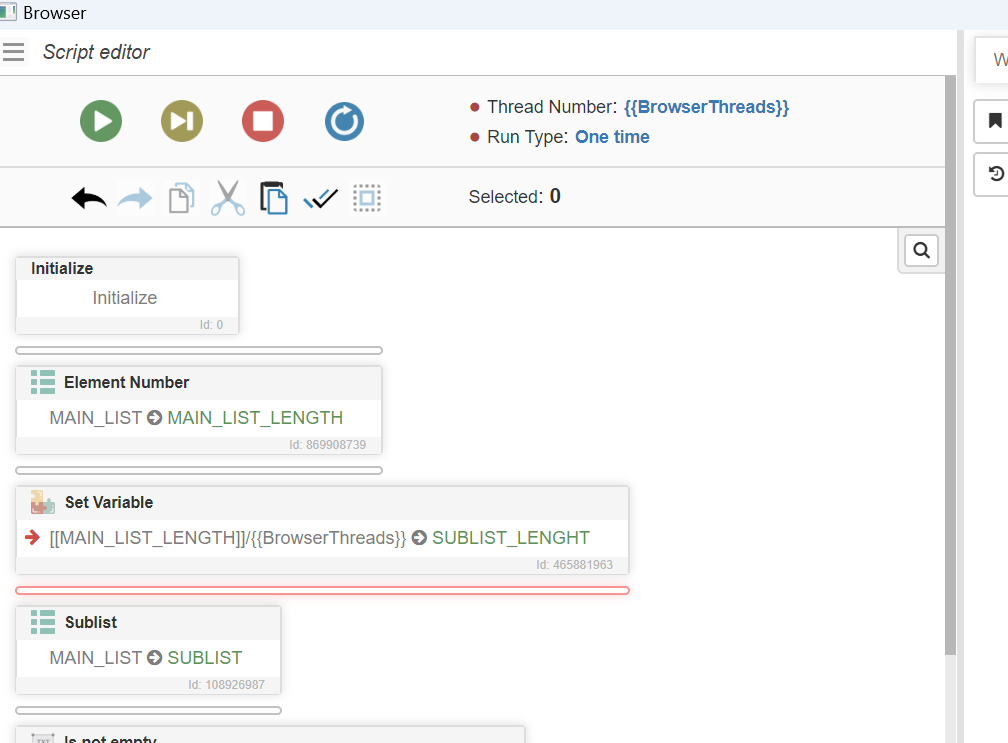Change the One time run type
1008x743 pixels.
612,137
